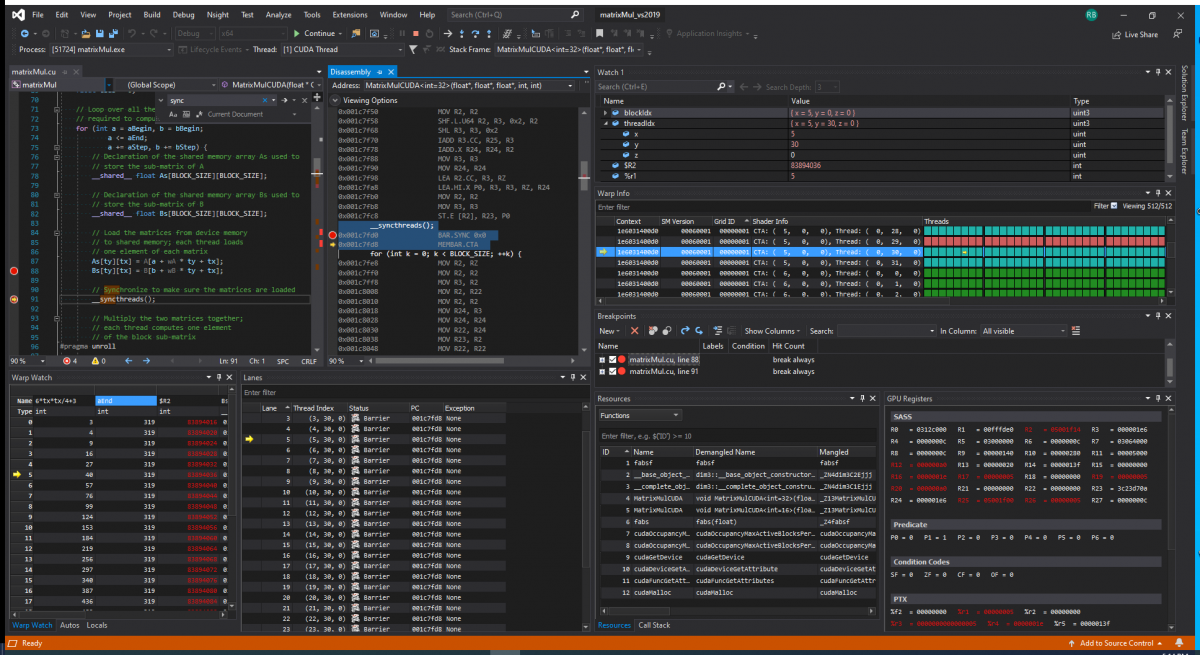Image resolution: width=1200 pixels, height=655 pixels.
Task: Click the Navigate Backward toolbar icon
Action: (x=24, y=33)
